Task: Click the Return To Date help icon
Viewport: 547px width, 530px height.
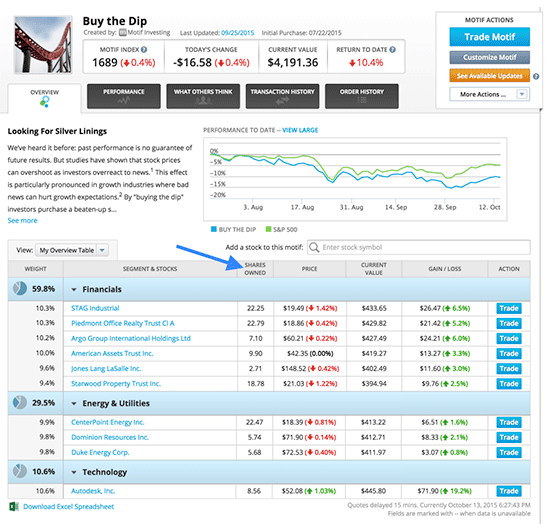Action: pos(392,50)
